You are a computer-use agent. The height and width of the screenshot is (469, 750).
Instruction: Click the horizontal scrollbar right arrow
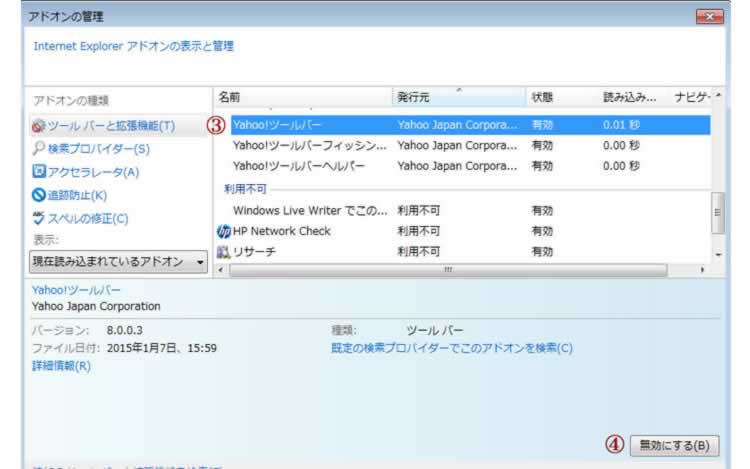coord(702,270)
